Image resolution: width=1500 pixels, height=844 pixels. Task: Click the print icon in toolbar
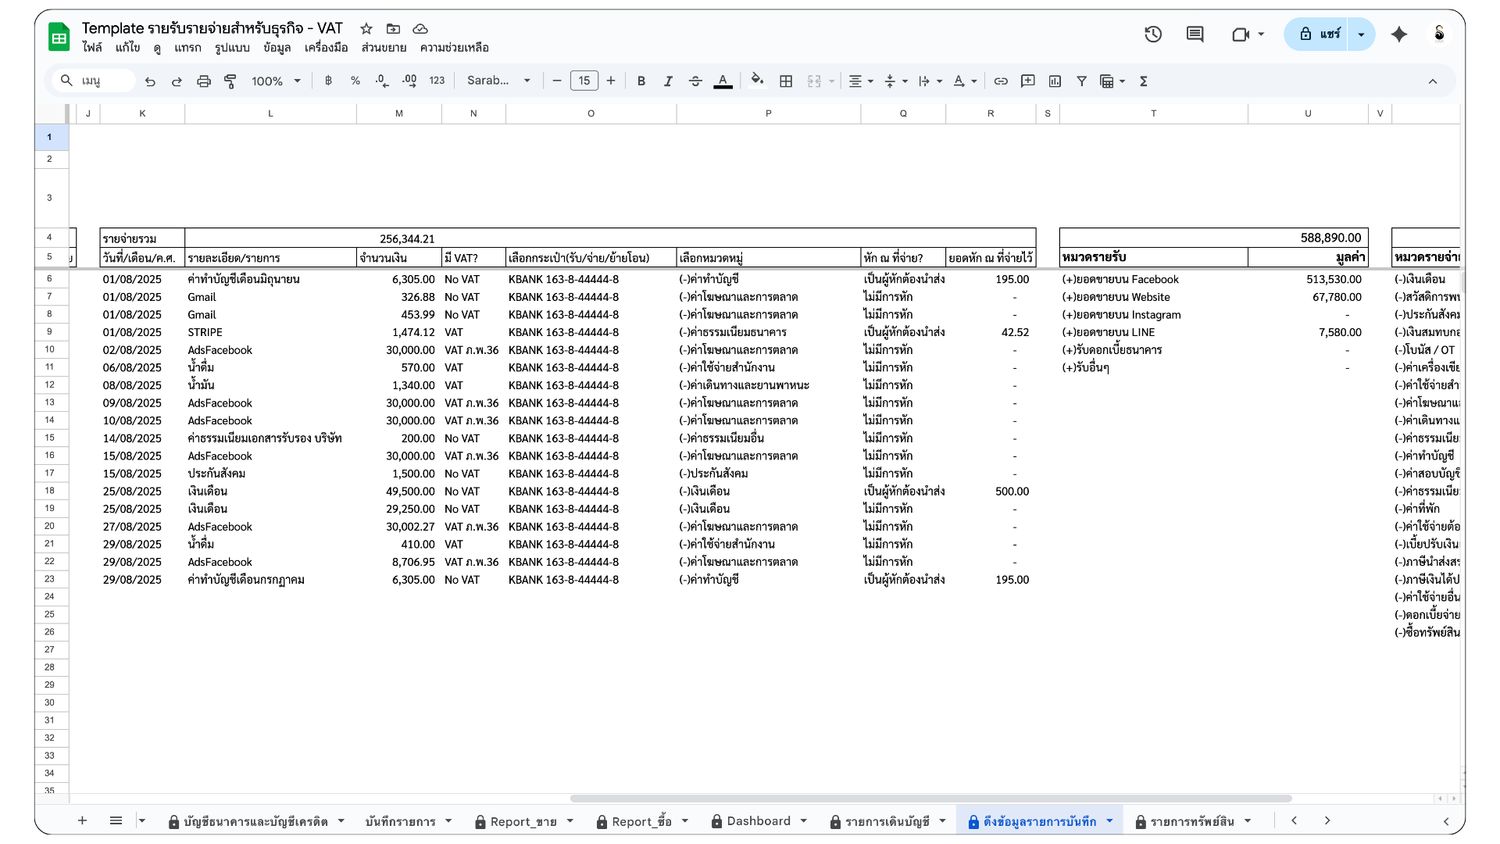point(204,81)
